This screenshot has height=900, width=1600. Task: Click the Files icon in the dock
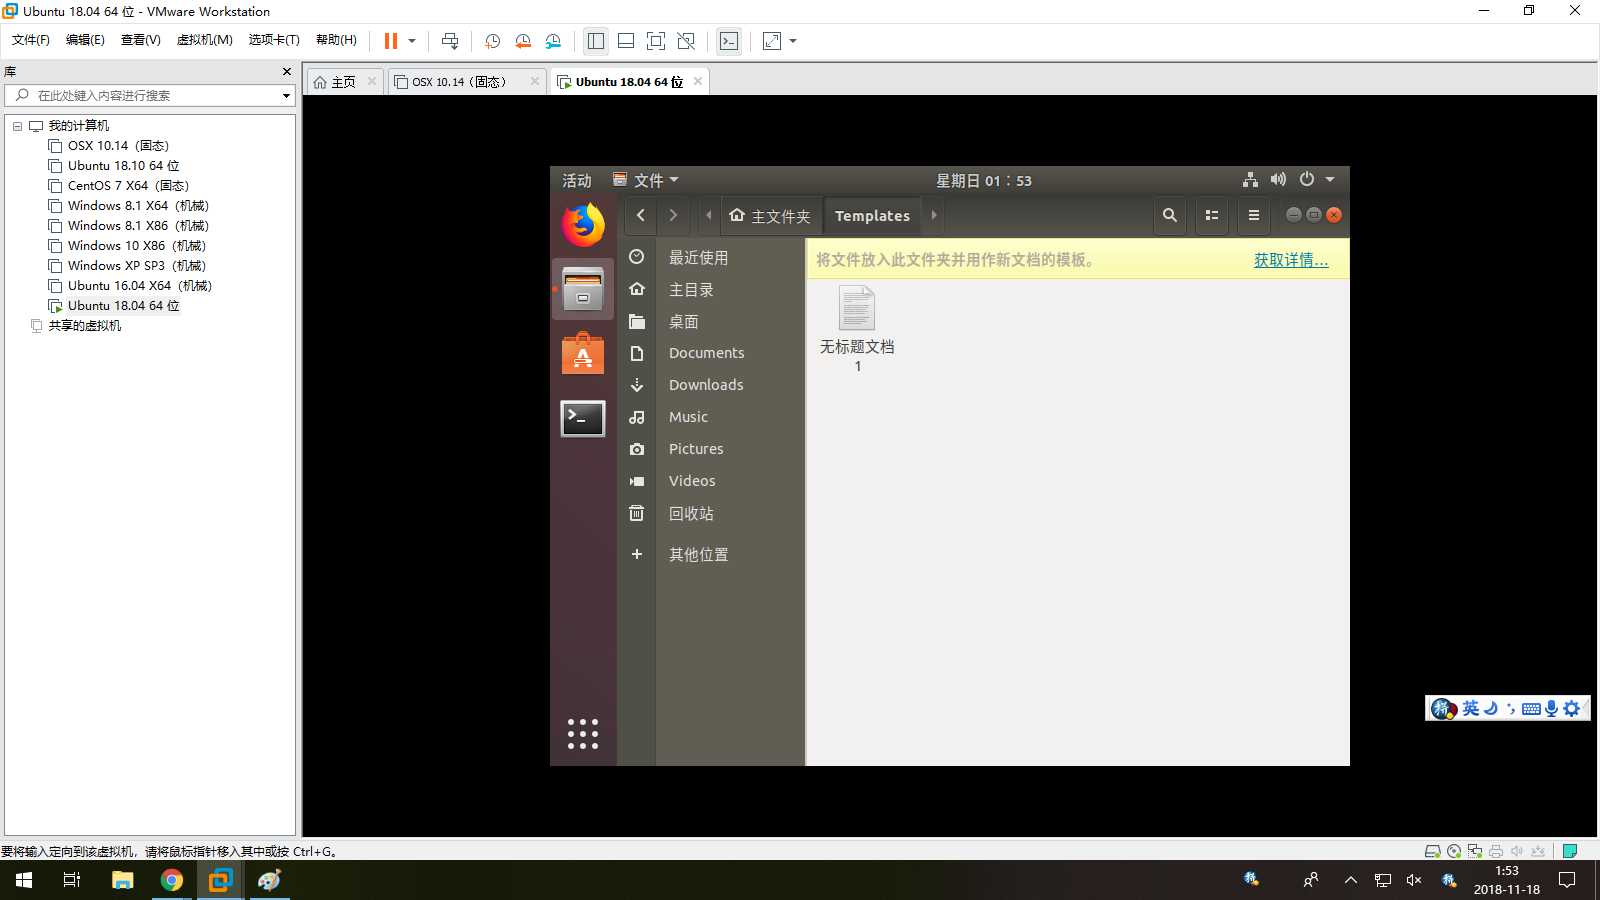coord(583,289)
